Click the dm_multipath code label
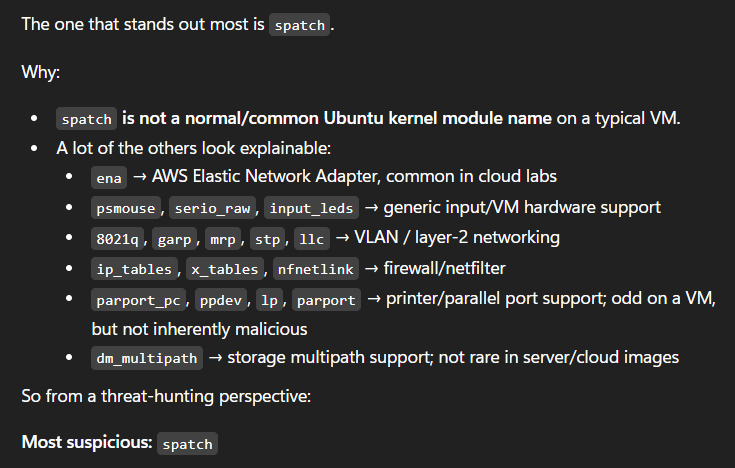Viewport: 735px width, 468px height. pyautogui.click(x=147, y=358)
